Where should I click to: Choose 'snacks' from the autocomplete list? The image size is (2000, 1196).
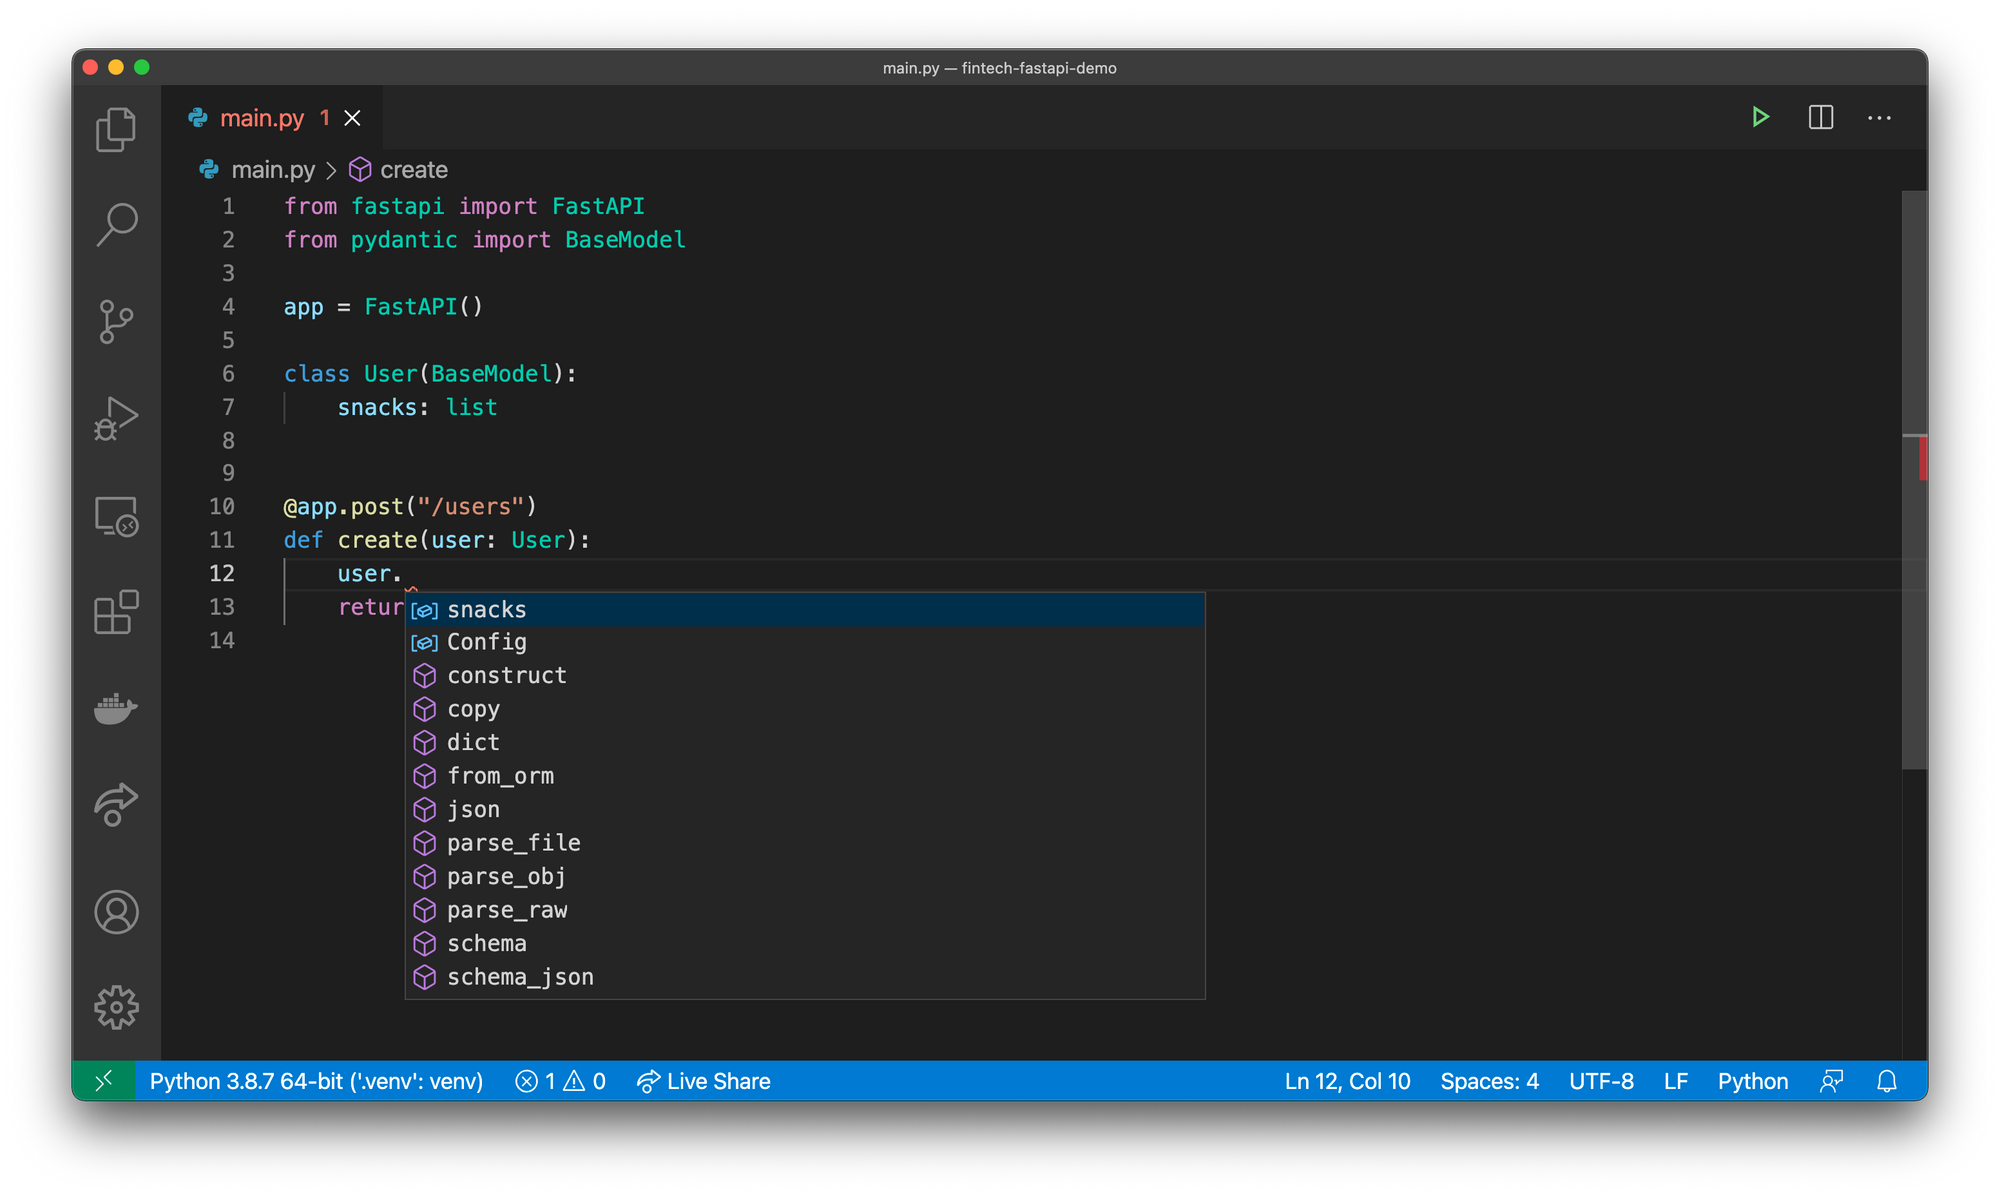(805, 609)
